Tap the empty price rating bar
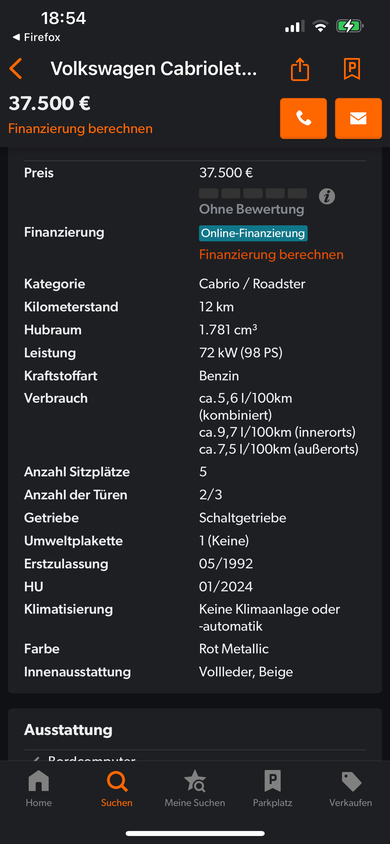 click(253, 193)
